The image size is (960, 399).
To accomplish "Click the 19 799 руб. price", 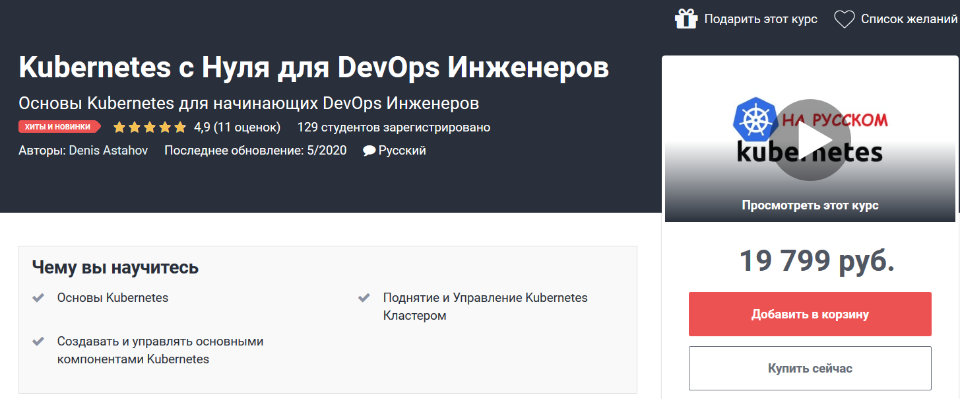I will click(817, 261).
